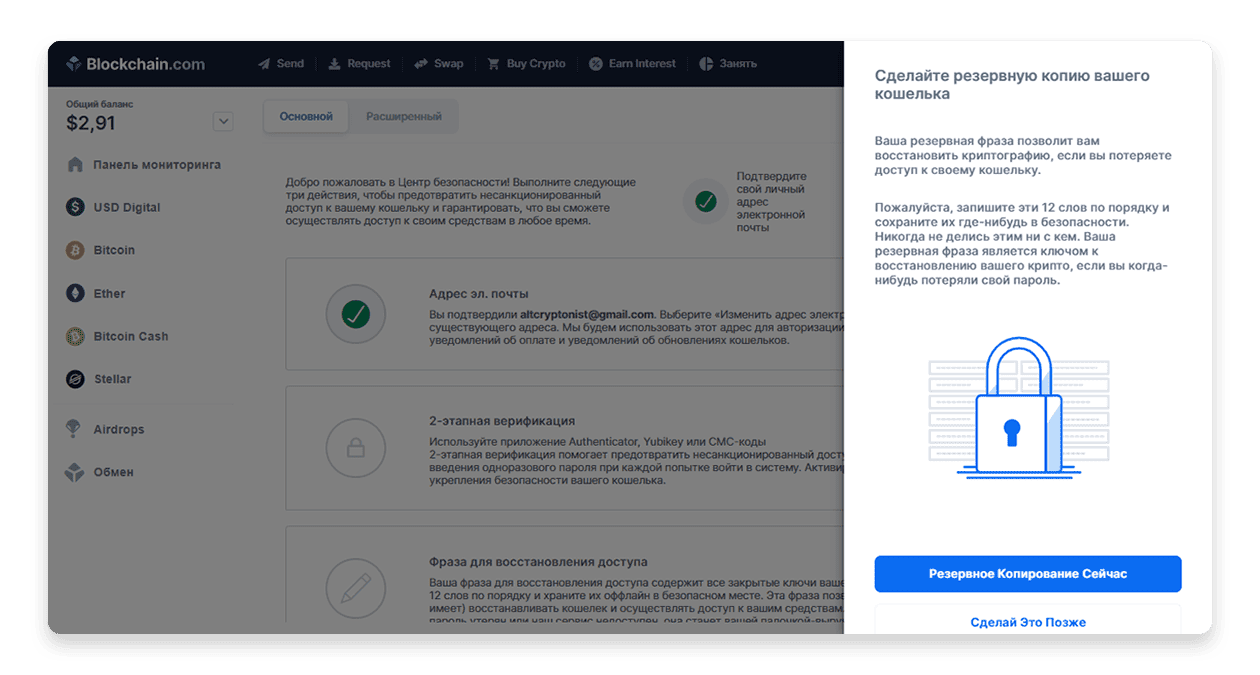This screenshot has width=1260, height=675.
Task: Click the Сделай Это Позже button
Action: [1028, 622]
